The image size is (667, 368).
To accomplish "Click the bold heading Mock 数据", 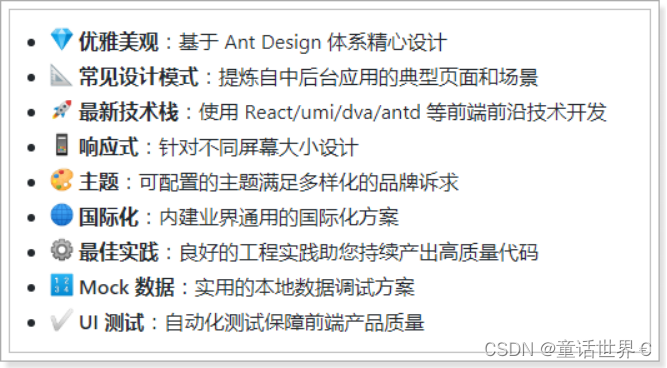I will pos(127,288).
